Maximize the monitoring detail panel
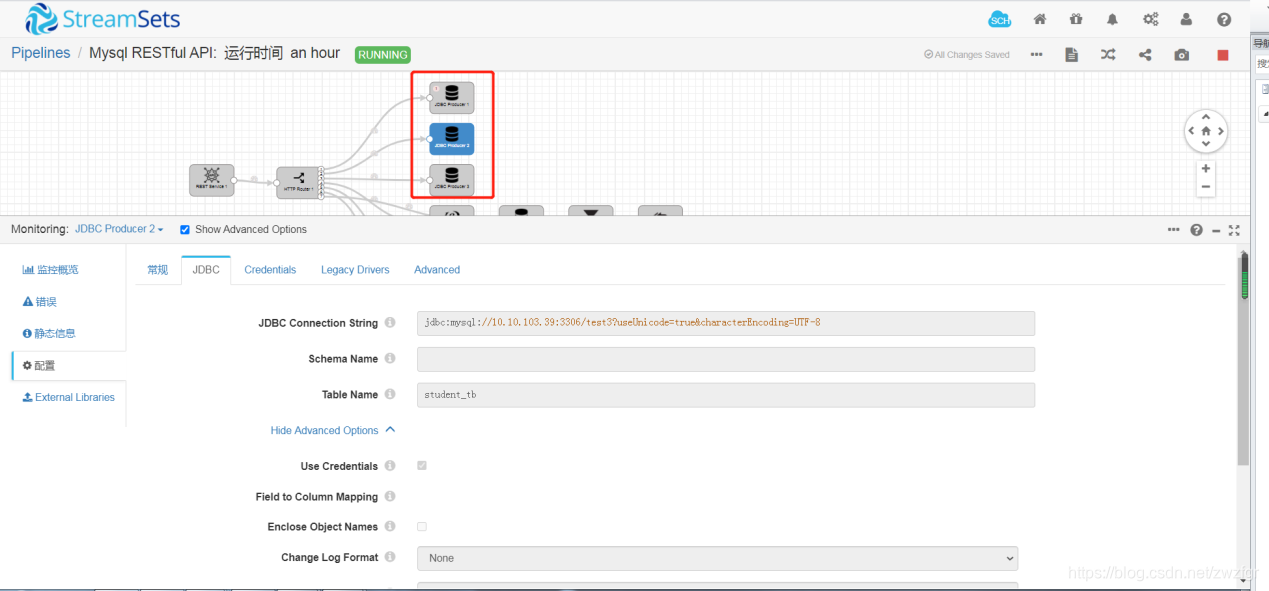The height and width of the screenshot is (591, 1269). [x=1234, y=230]
